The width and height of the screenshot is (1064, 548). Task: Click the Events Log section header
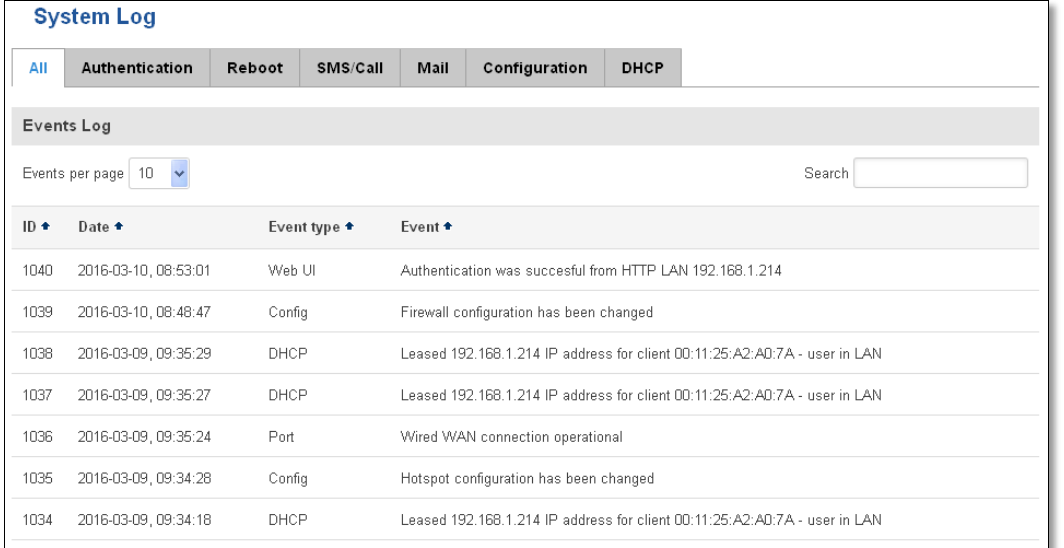point(525,126)
